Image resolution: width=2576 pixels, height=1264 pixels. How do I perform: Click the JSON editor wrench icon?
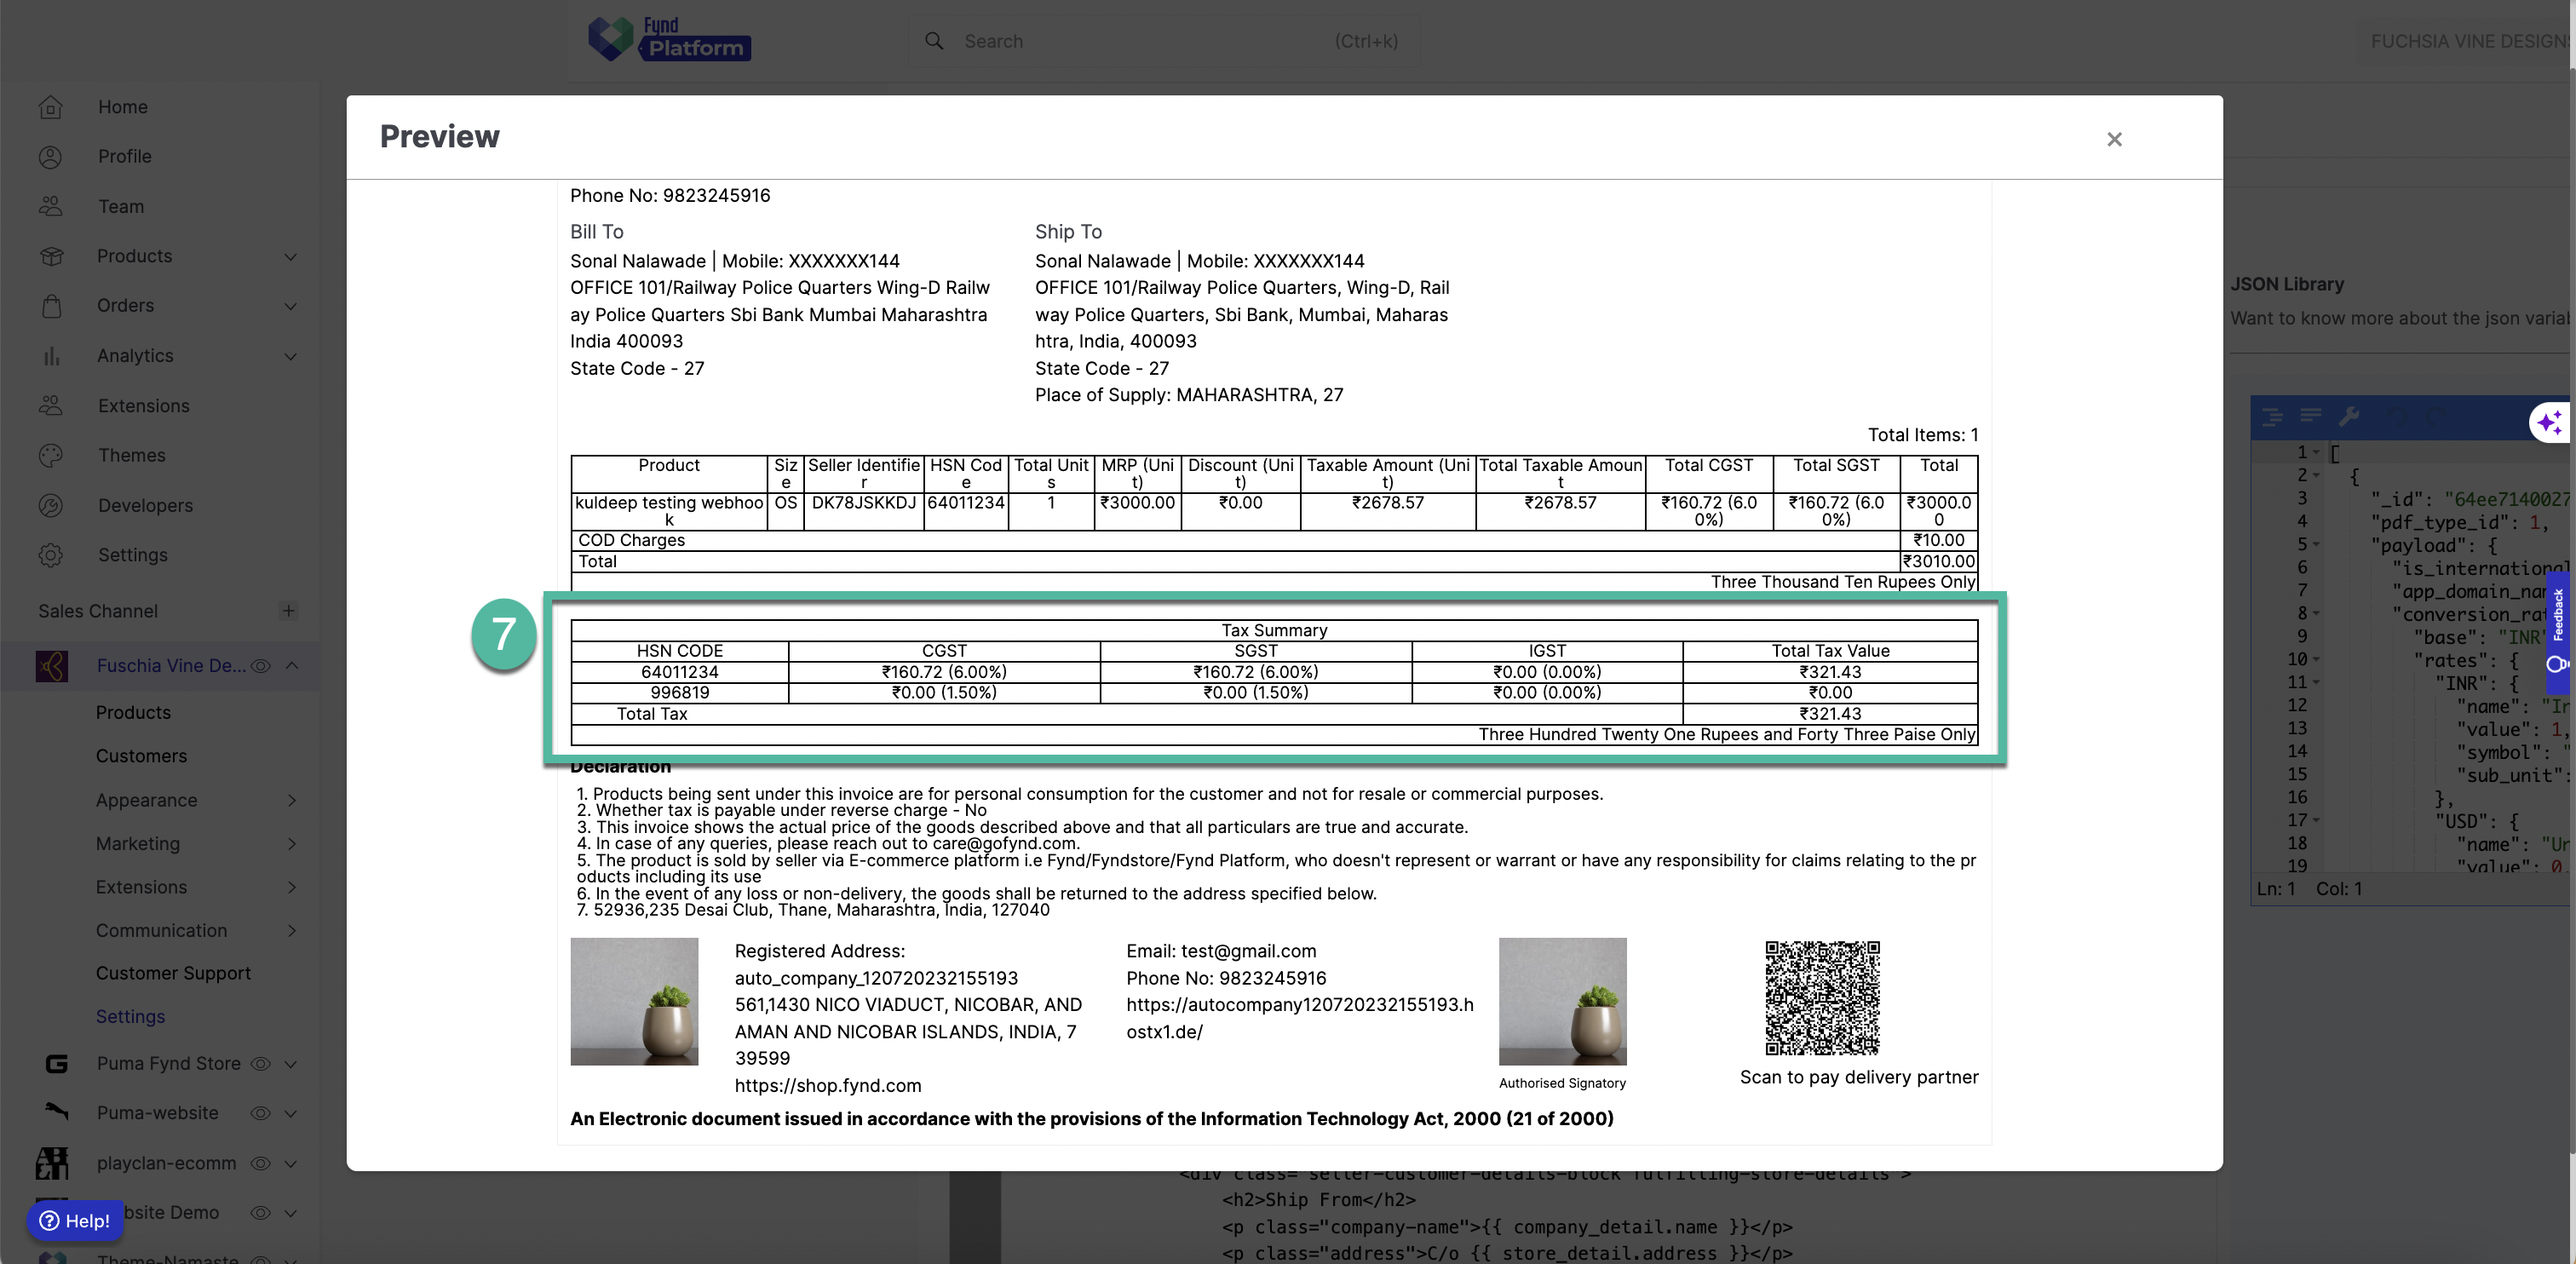[x=2349, y=416]
